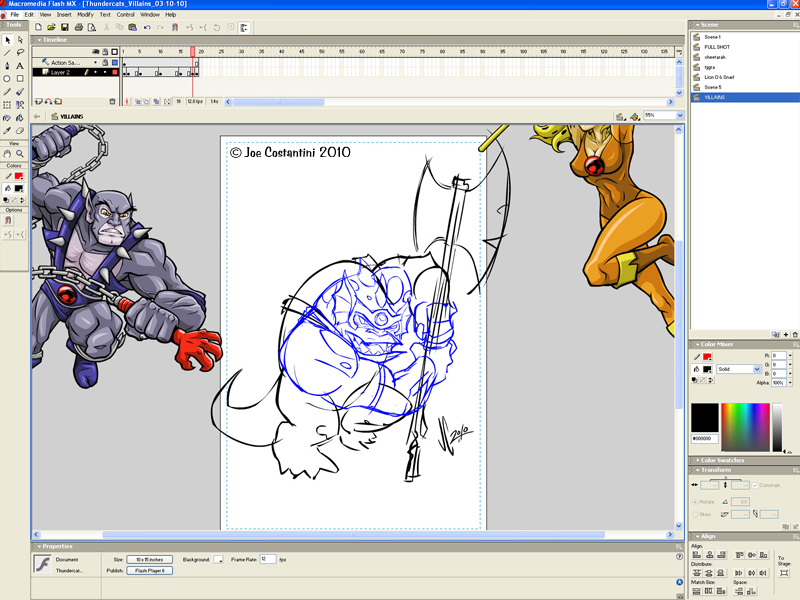
Task: Pick the Line tool
Action: 7,53
